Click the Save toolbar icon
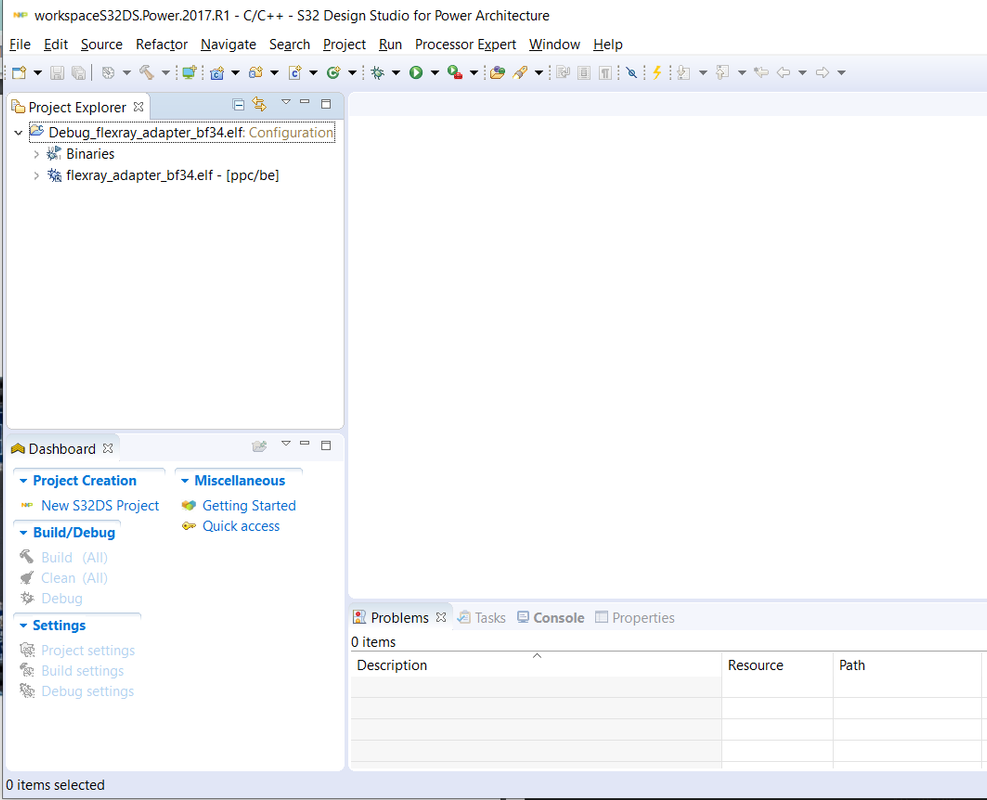Image resolution: width=987 pixels, height=800 pixels. pos(57,72)
